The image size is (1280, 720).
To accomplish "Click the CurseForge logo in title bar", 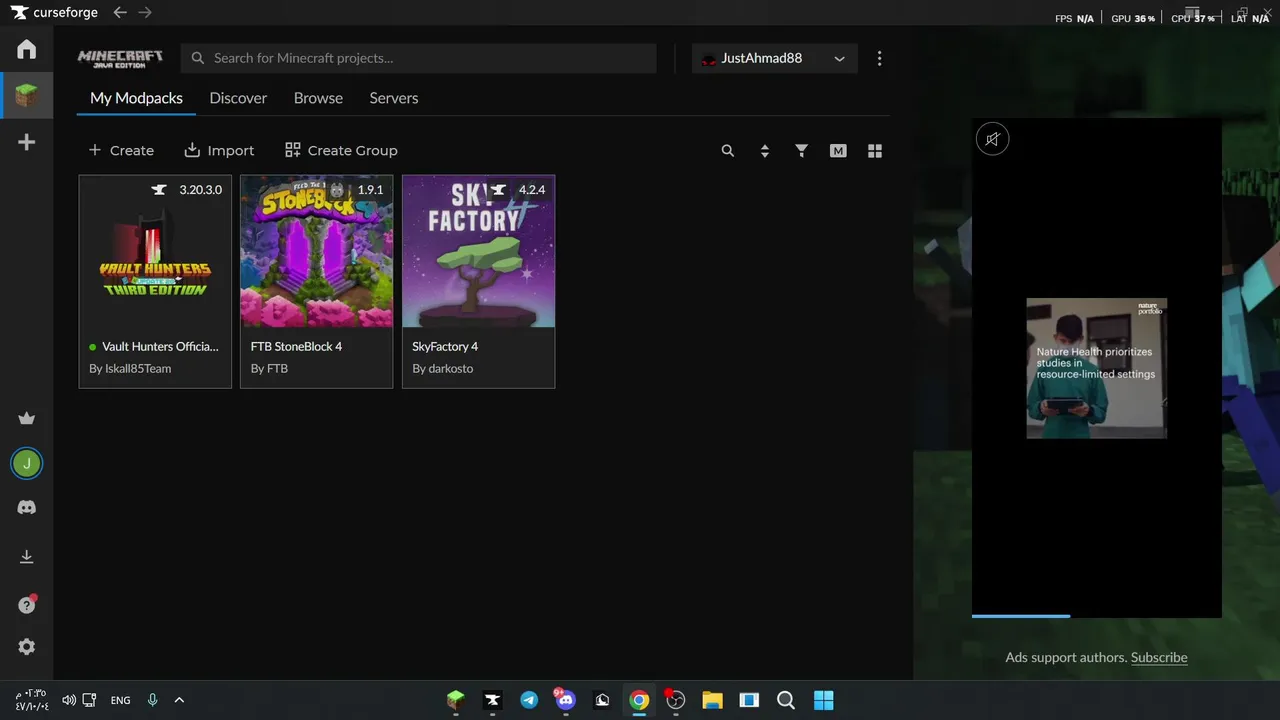I will (x=54, y=13).
